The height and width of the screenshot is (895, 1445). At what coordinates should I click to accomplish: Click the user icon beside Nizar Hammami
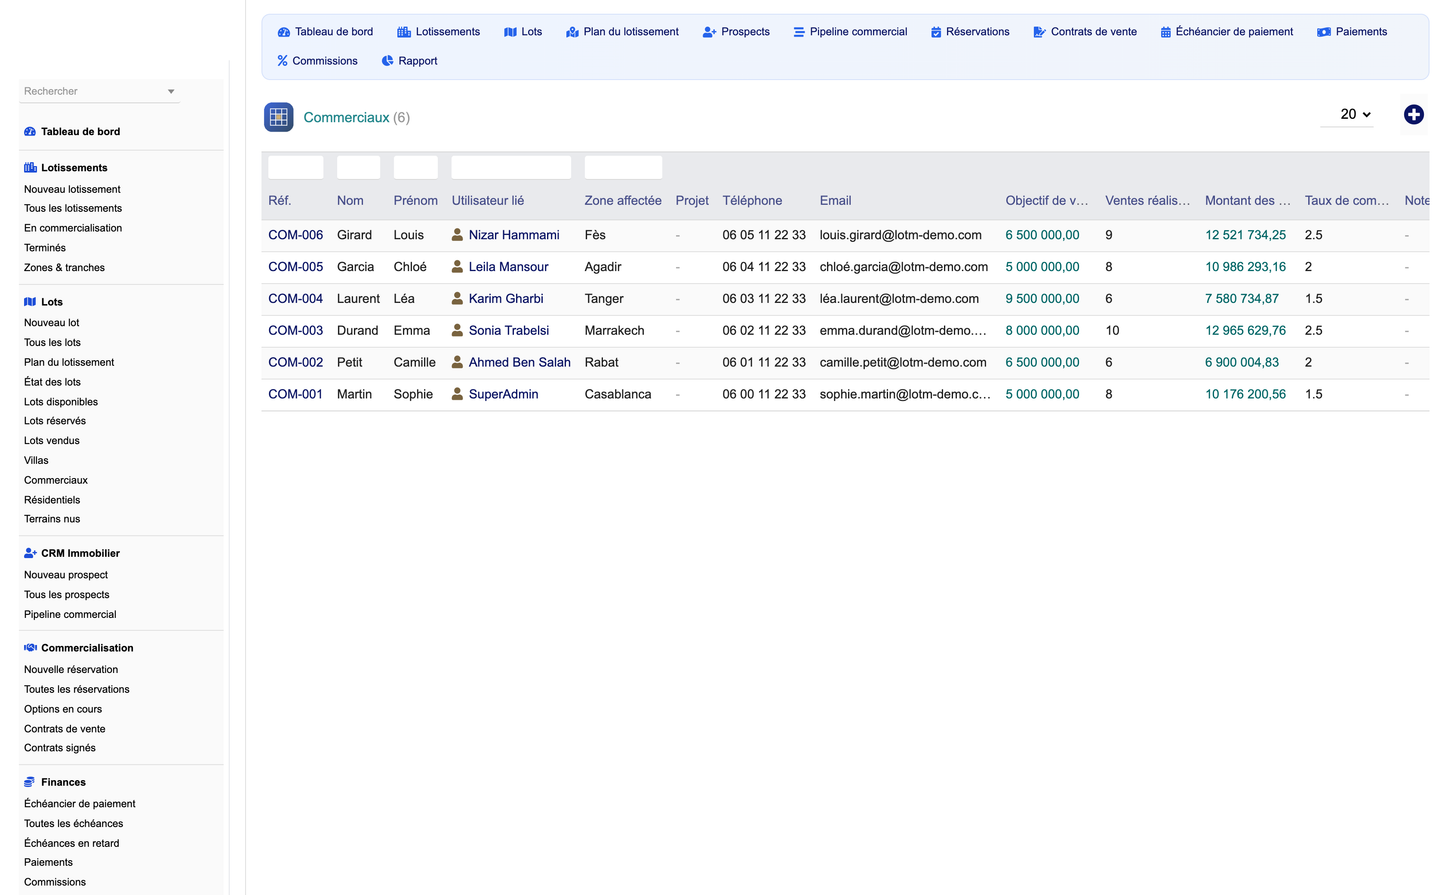(x=457, y=235)
